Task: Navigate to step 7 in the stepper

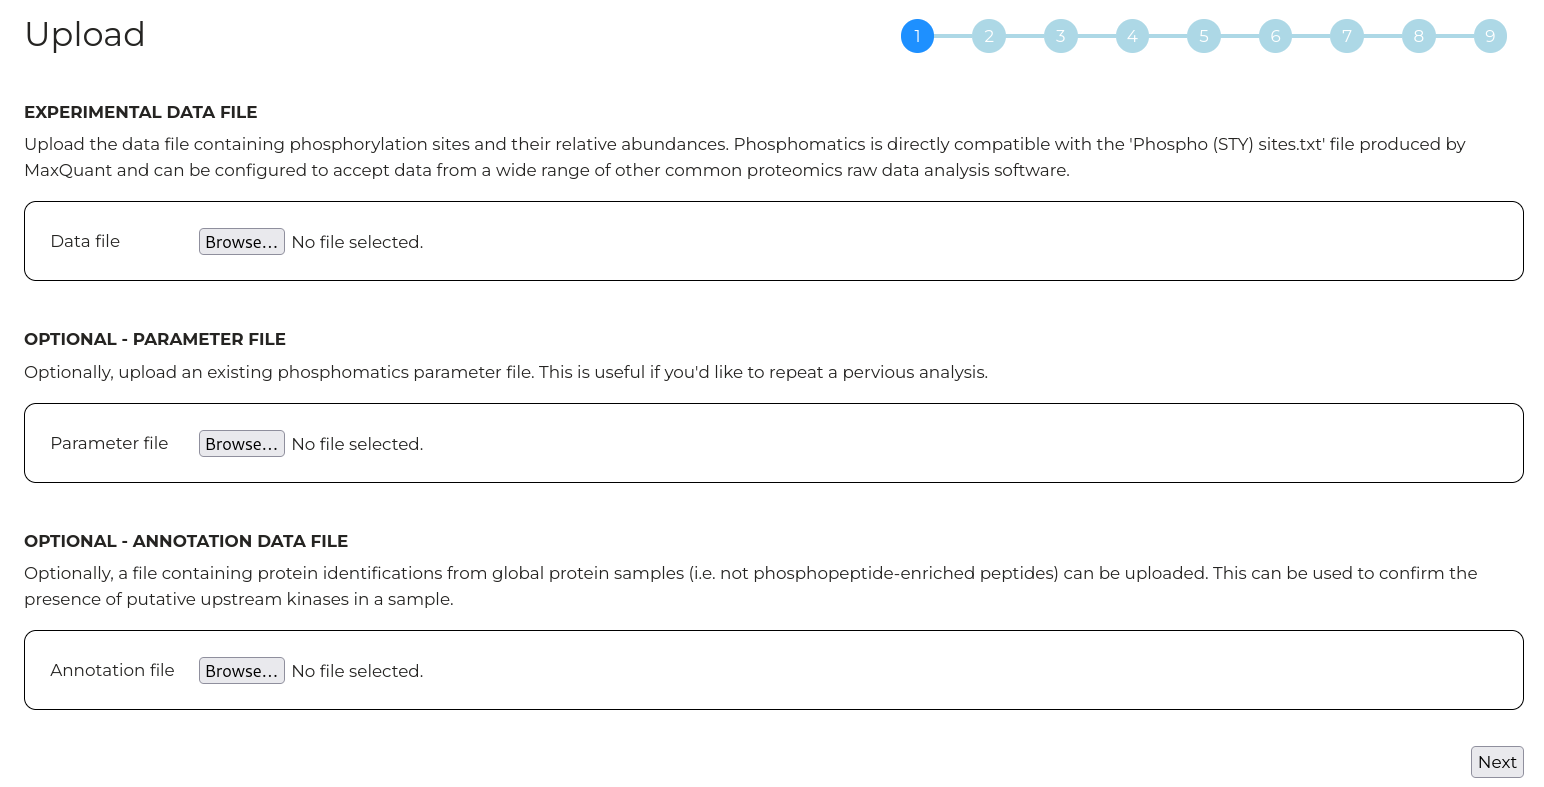Action: [1347, 36]
